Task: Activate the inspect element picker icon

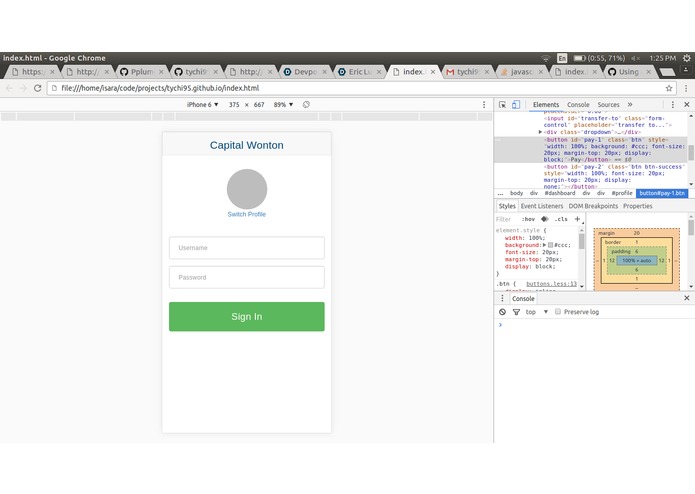Action: tap(502, 105)
